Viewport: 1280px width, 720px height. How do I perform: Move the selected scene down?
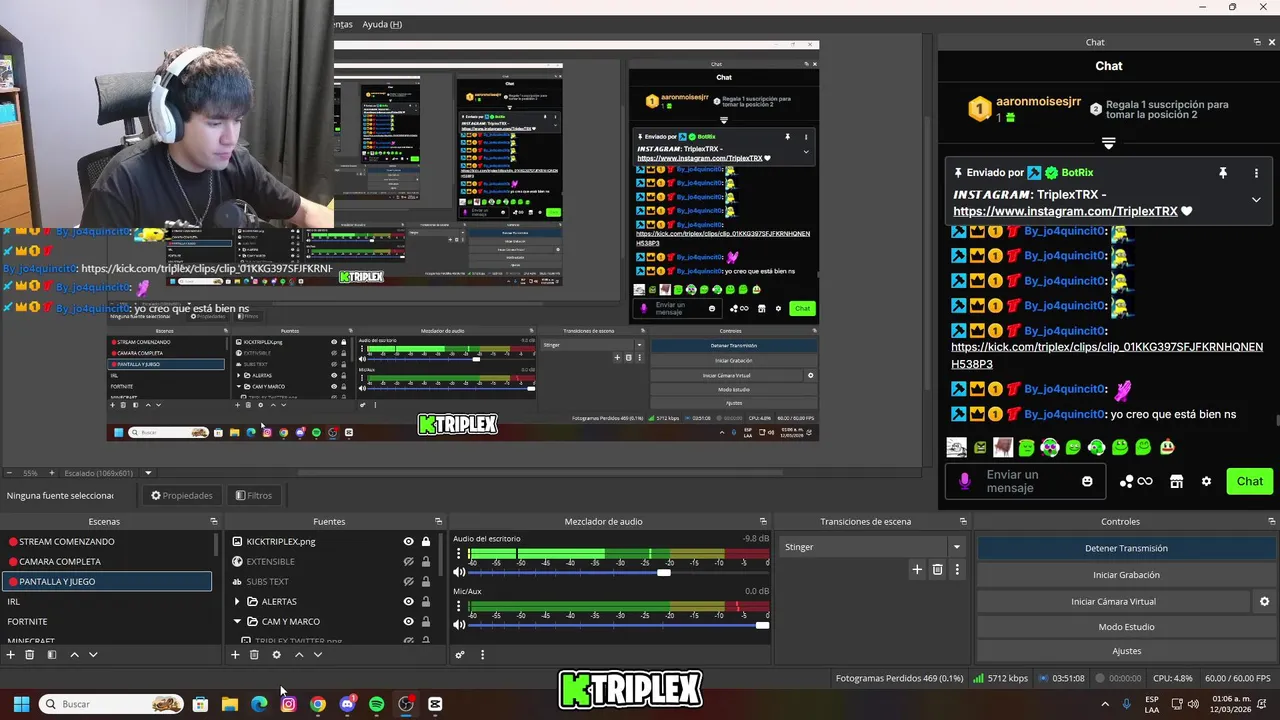coord(93,655)
